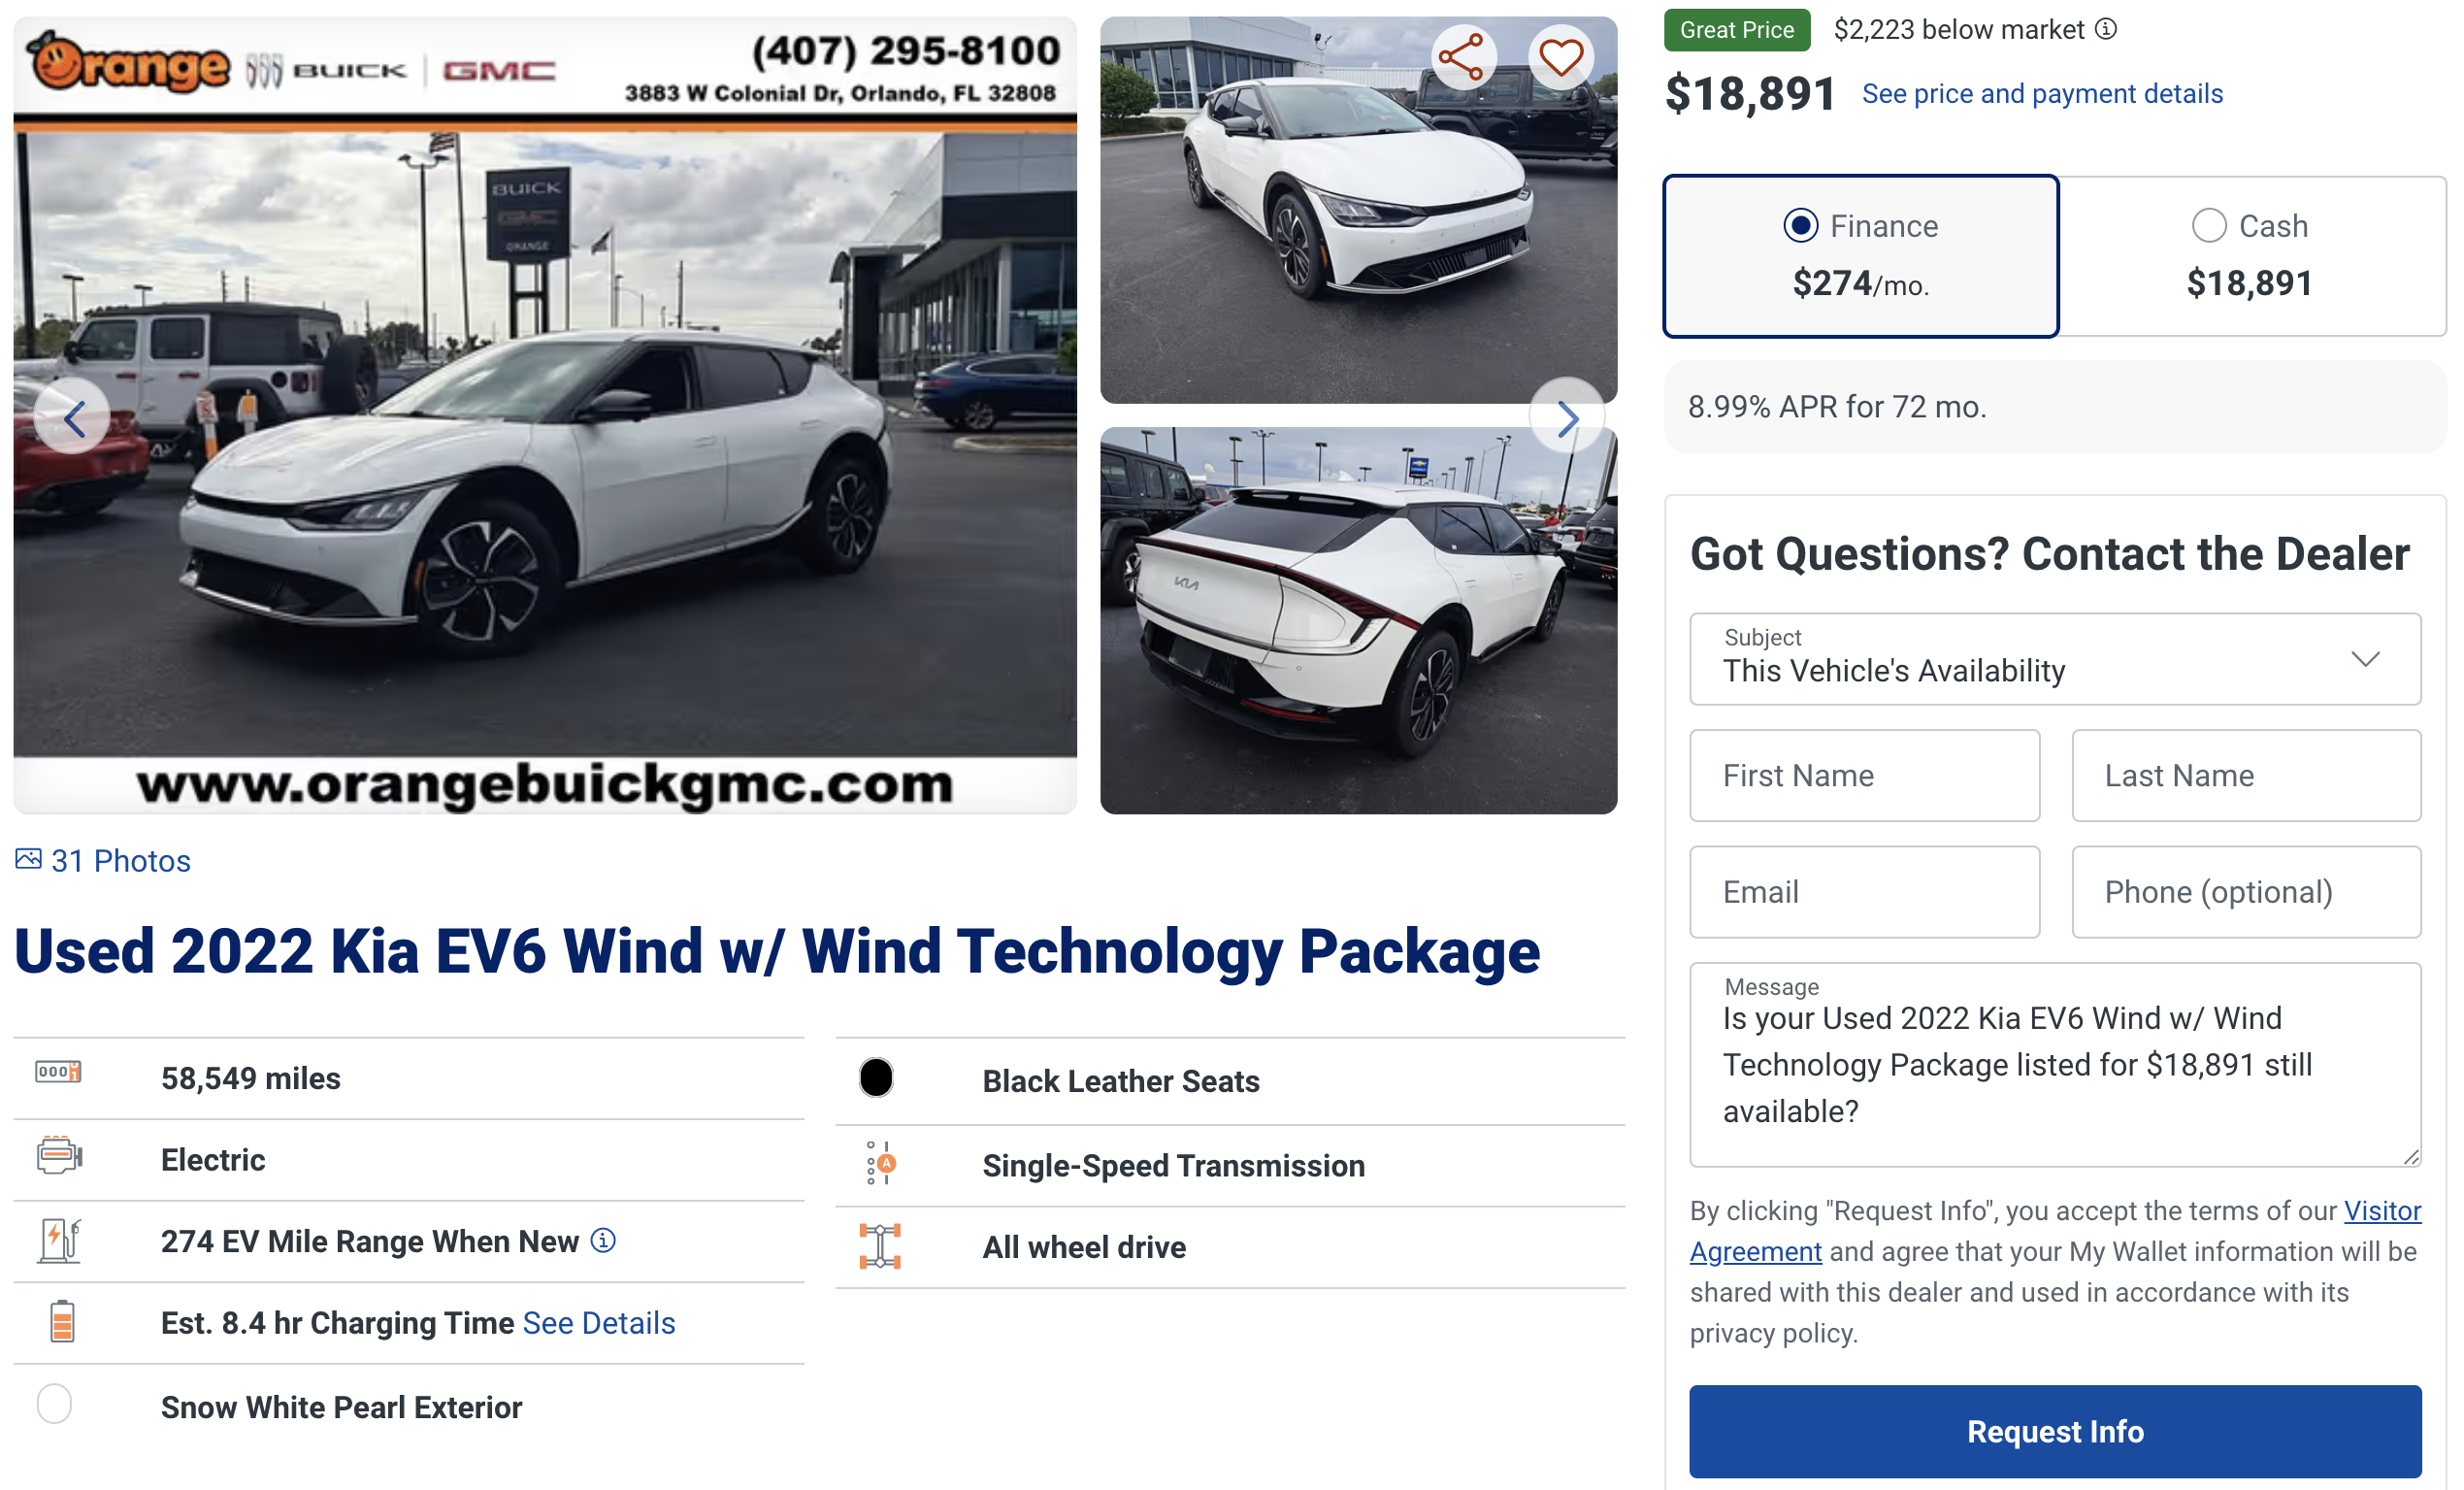Viewport: 2464px width, 1490px height.
Task: Focus the First Name input field
Action: [x=1864, y=776]
